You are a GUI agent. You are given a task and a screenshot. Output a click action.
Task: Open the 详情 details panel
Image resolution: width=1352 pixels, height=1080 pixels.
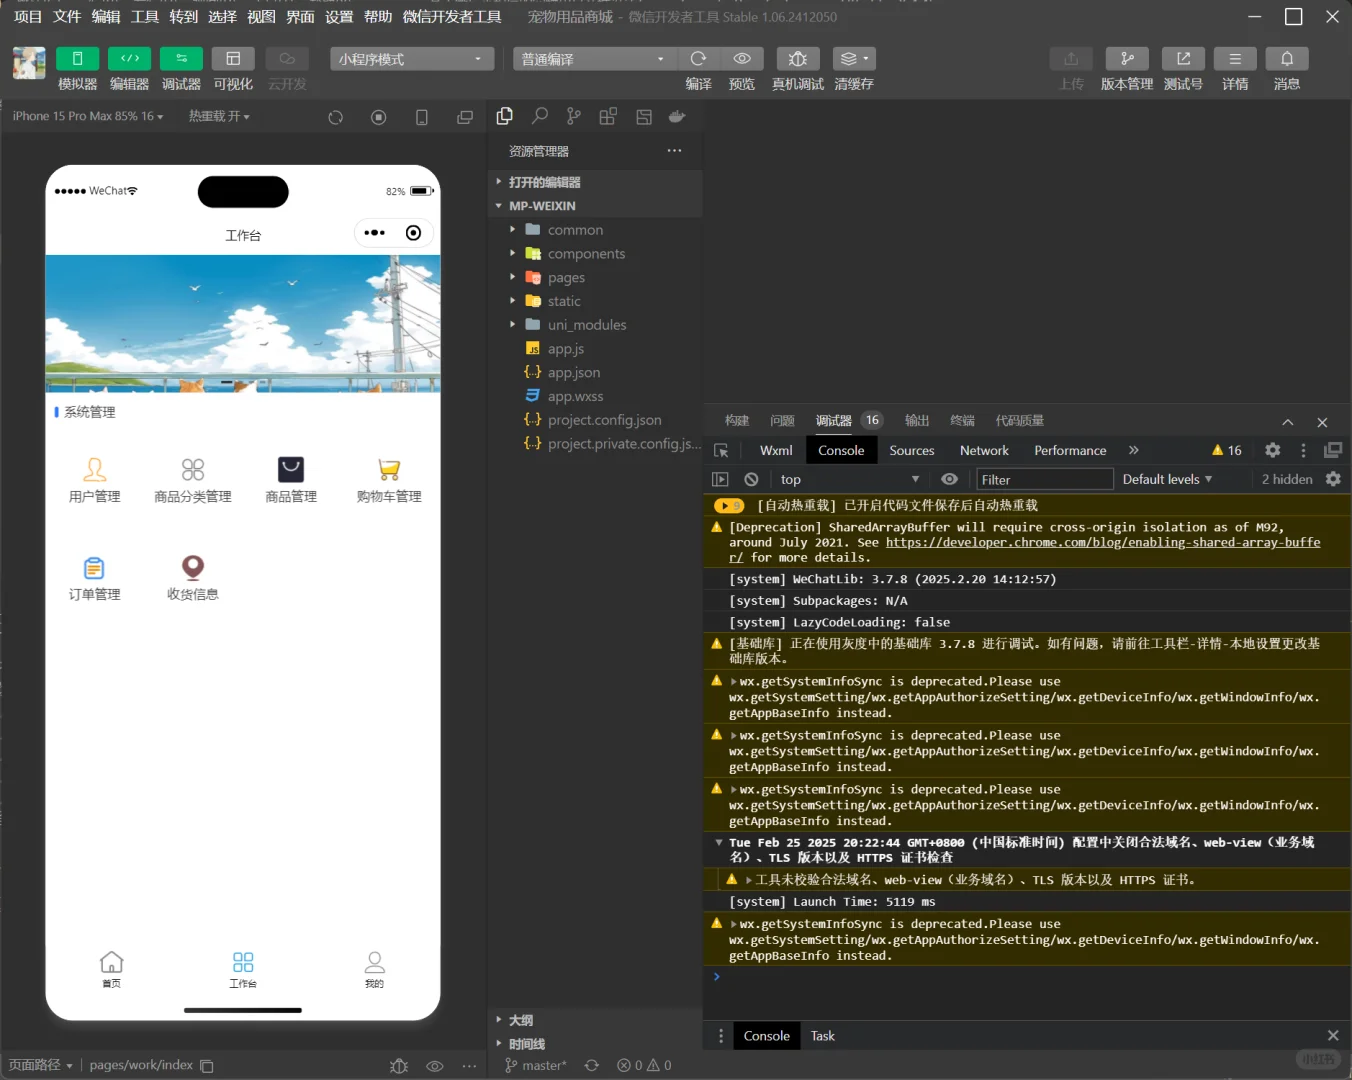1235,59
